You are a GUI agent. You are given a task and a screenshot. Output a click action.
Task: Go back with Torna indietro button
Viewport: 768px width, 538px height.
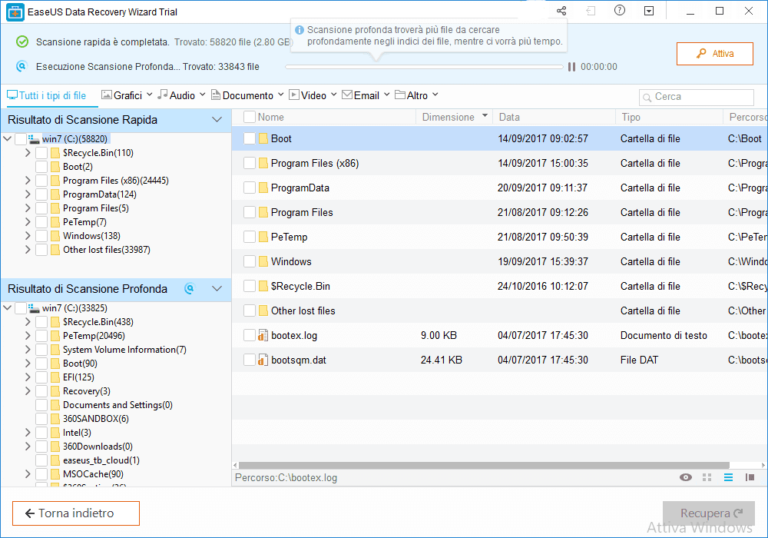tap(76, 513)
